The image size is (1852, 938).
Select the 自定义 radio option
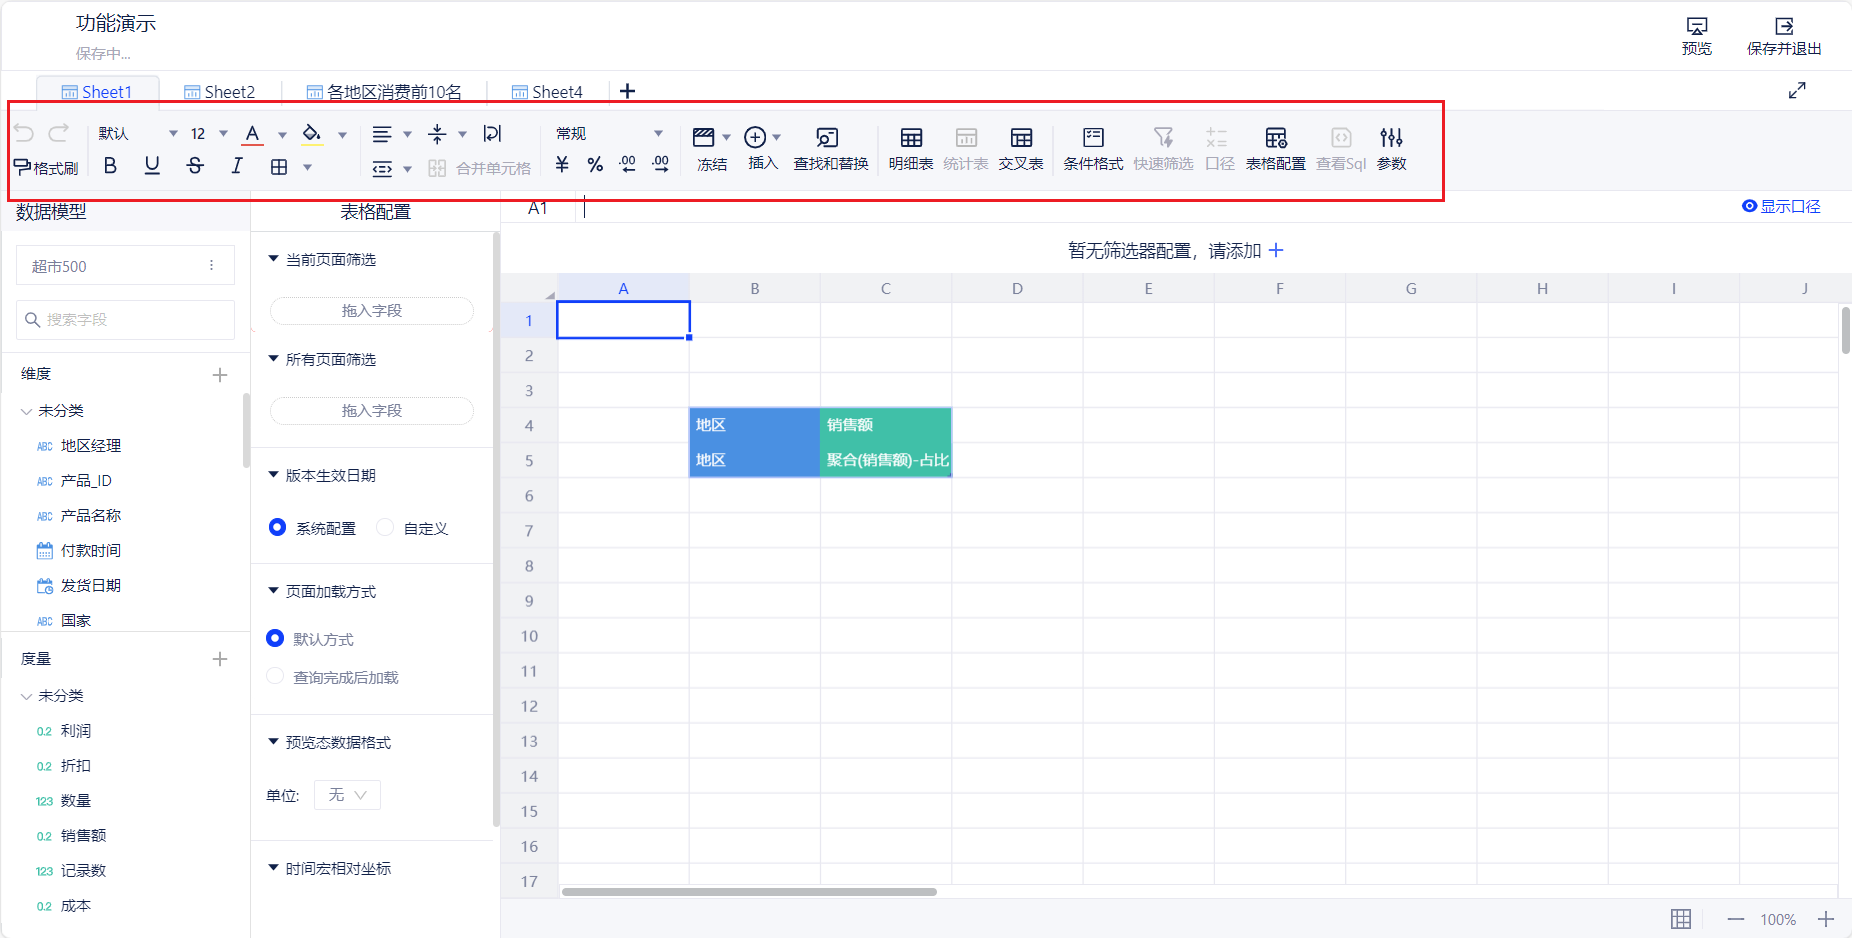click(x=386, y=528)
